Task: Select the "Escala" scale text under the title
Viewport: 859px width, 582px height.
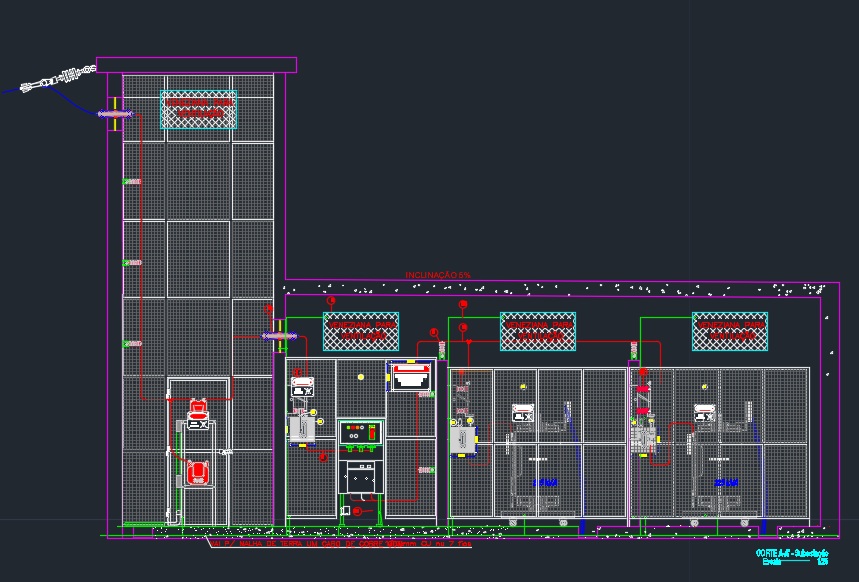Action: [771, 562]
